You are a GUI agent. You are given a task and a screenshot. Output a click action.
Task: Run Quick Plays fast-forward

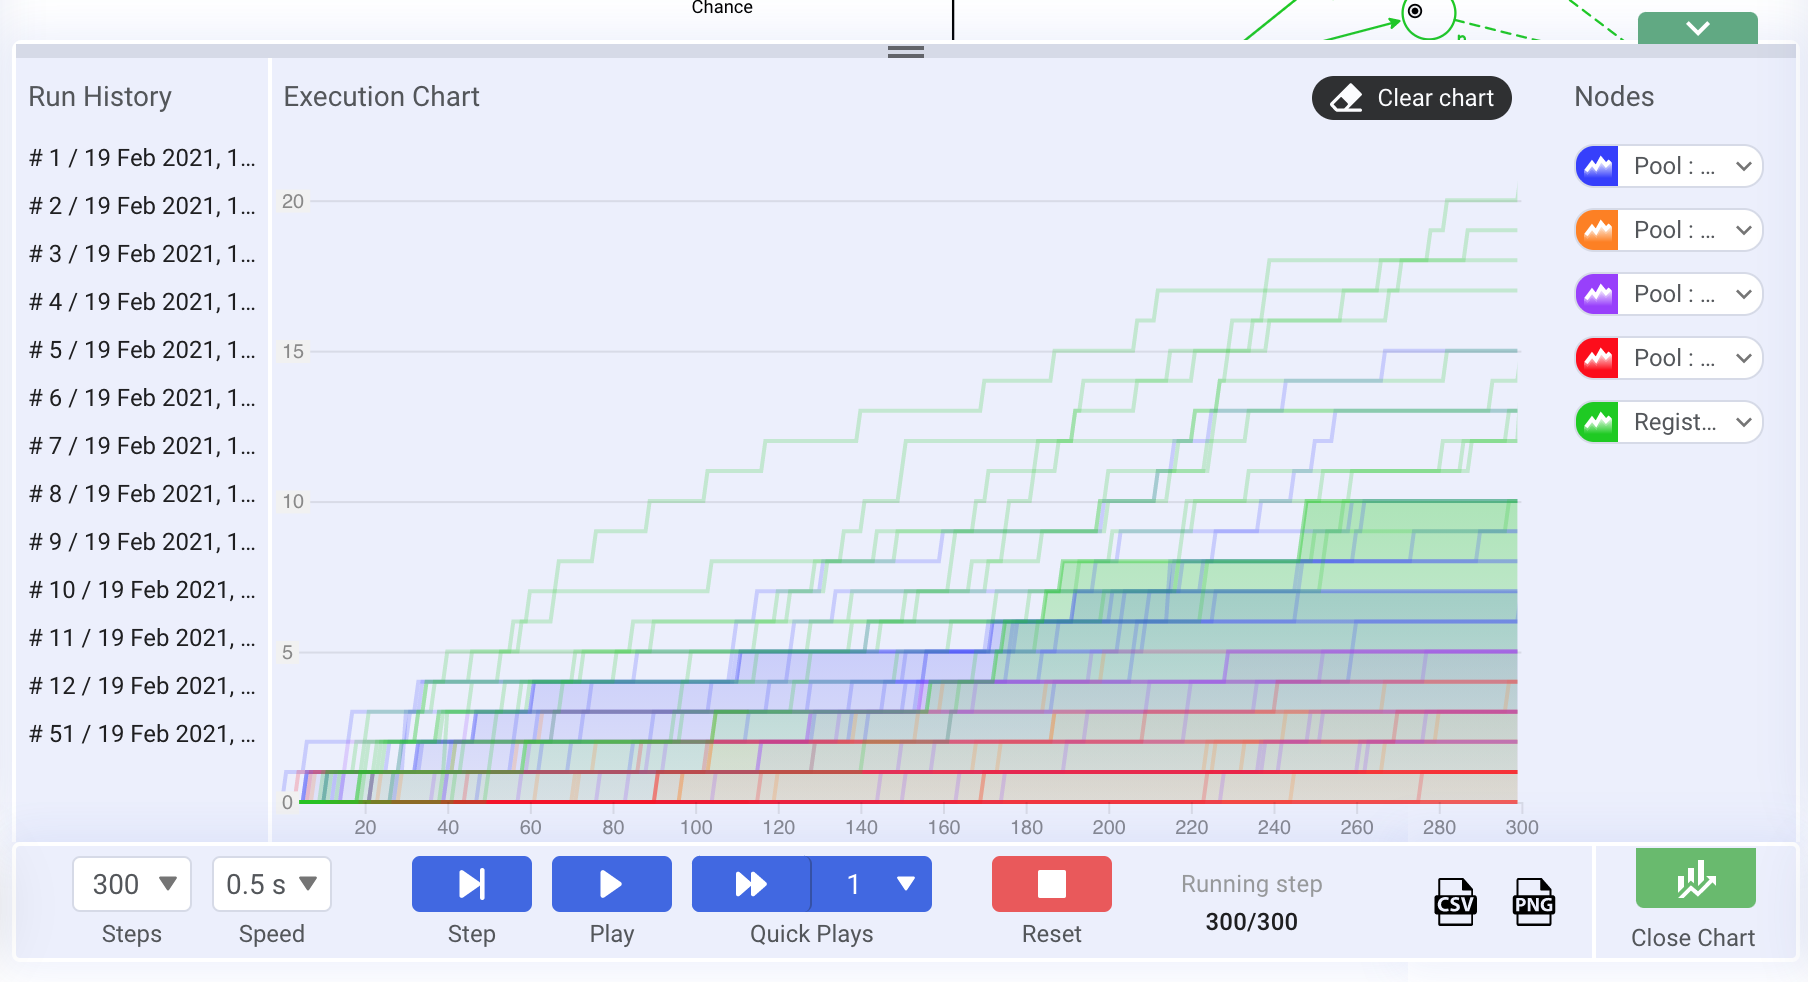tap(751, 884)
